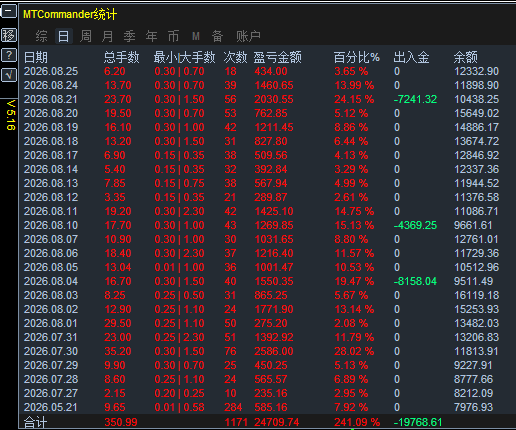This screenshot has width=516, height=430.
Task: Click the 日期 column header
Action: coord(36,57)
